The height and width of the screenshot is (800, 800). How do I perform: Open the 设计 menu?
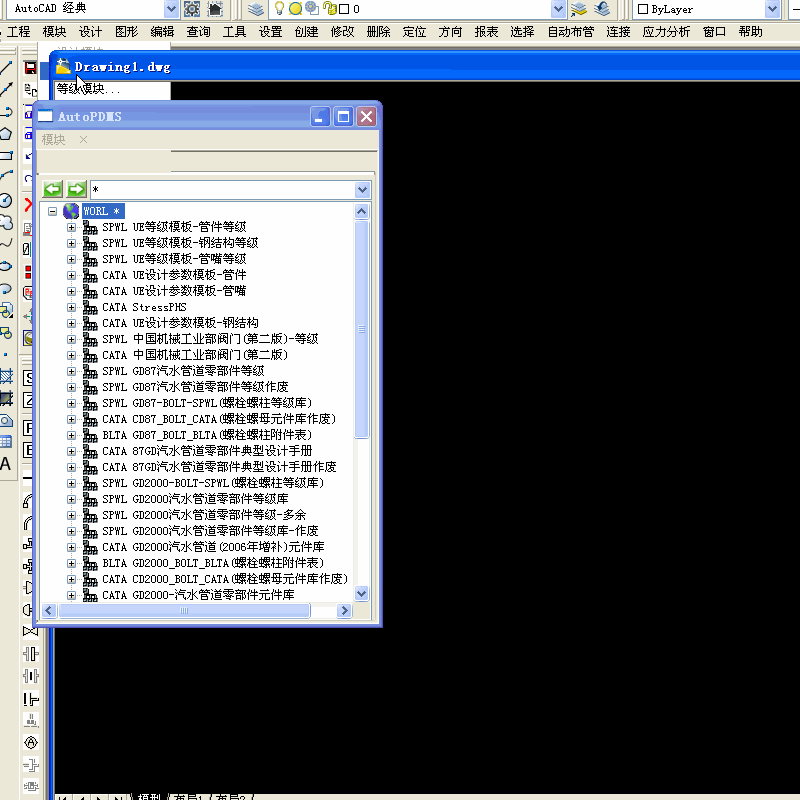tap(90, 32)
